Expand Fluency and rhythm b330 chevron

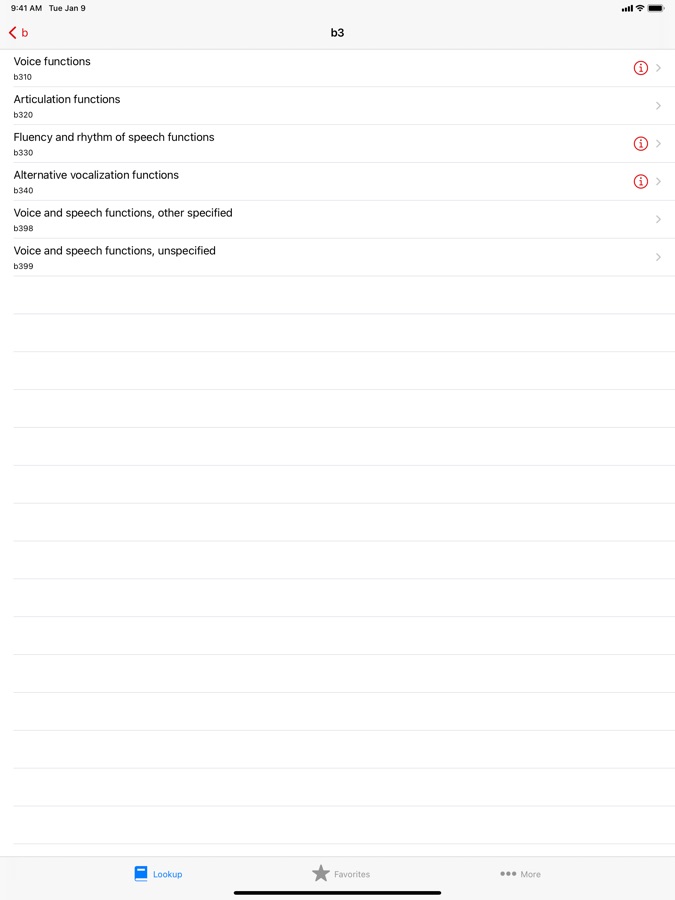pos(659,144)
